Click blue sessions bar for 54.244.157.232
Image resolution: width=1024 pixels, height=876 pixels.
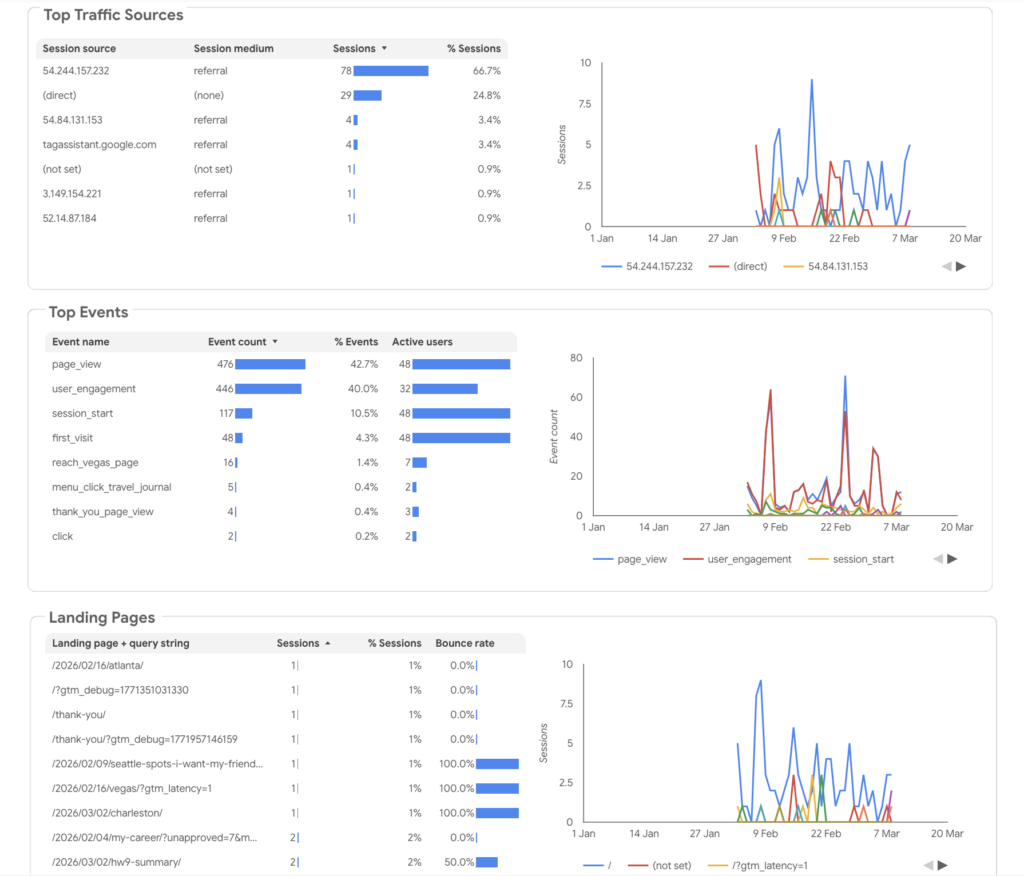(x=391, y=71)
